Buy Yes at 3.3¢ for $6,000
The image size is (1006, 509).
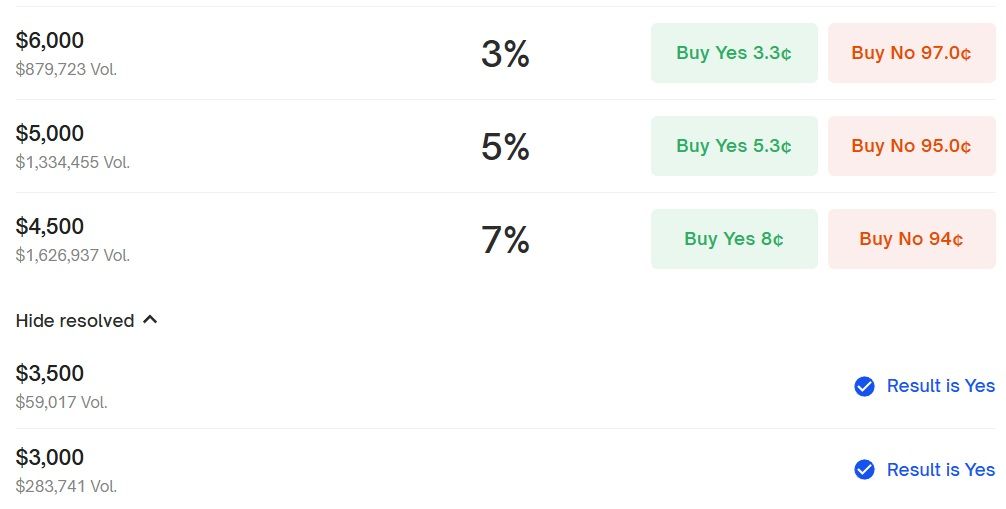pos(734,53)
